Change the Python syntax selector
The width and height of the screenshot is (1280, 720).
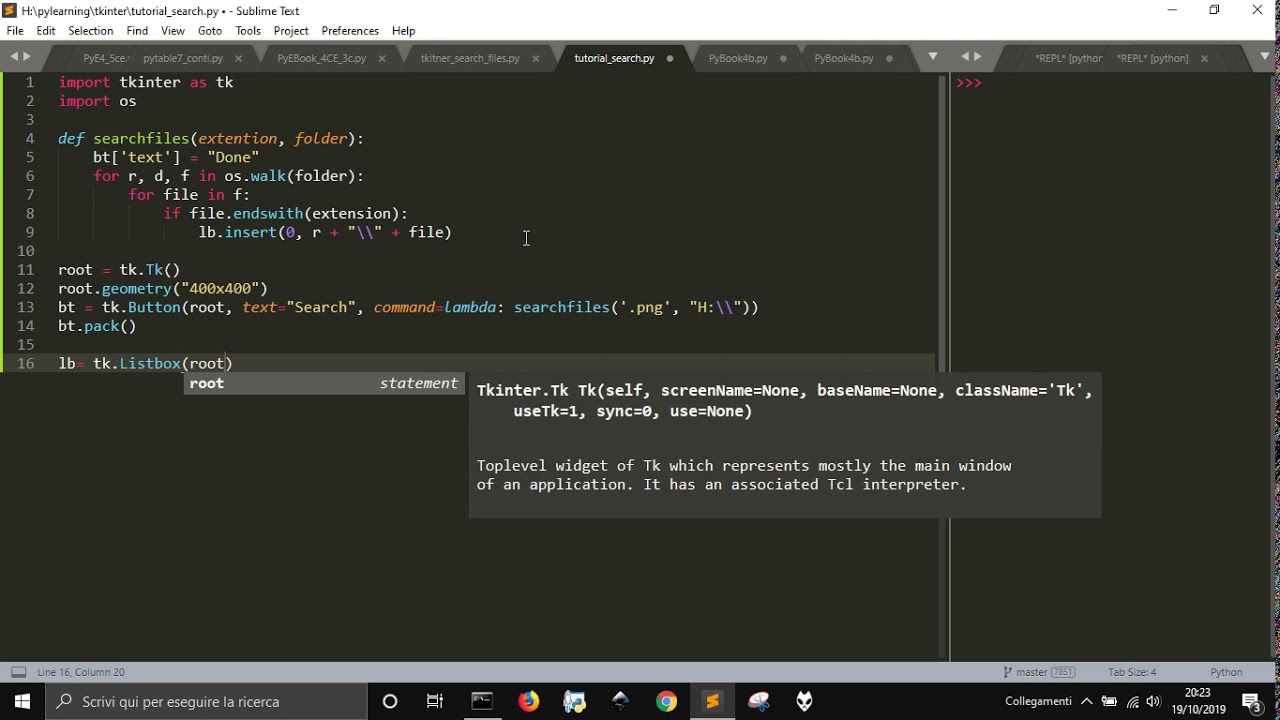coord(1226,672)
